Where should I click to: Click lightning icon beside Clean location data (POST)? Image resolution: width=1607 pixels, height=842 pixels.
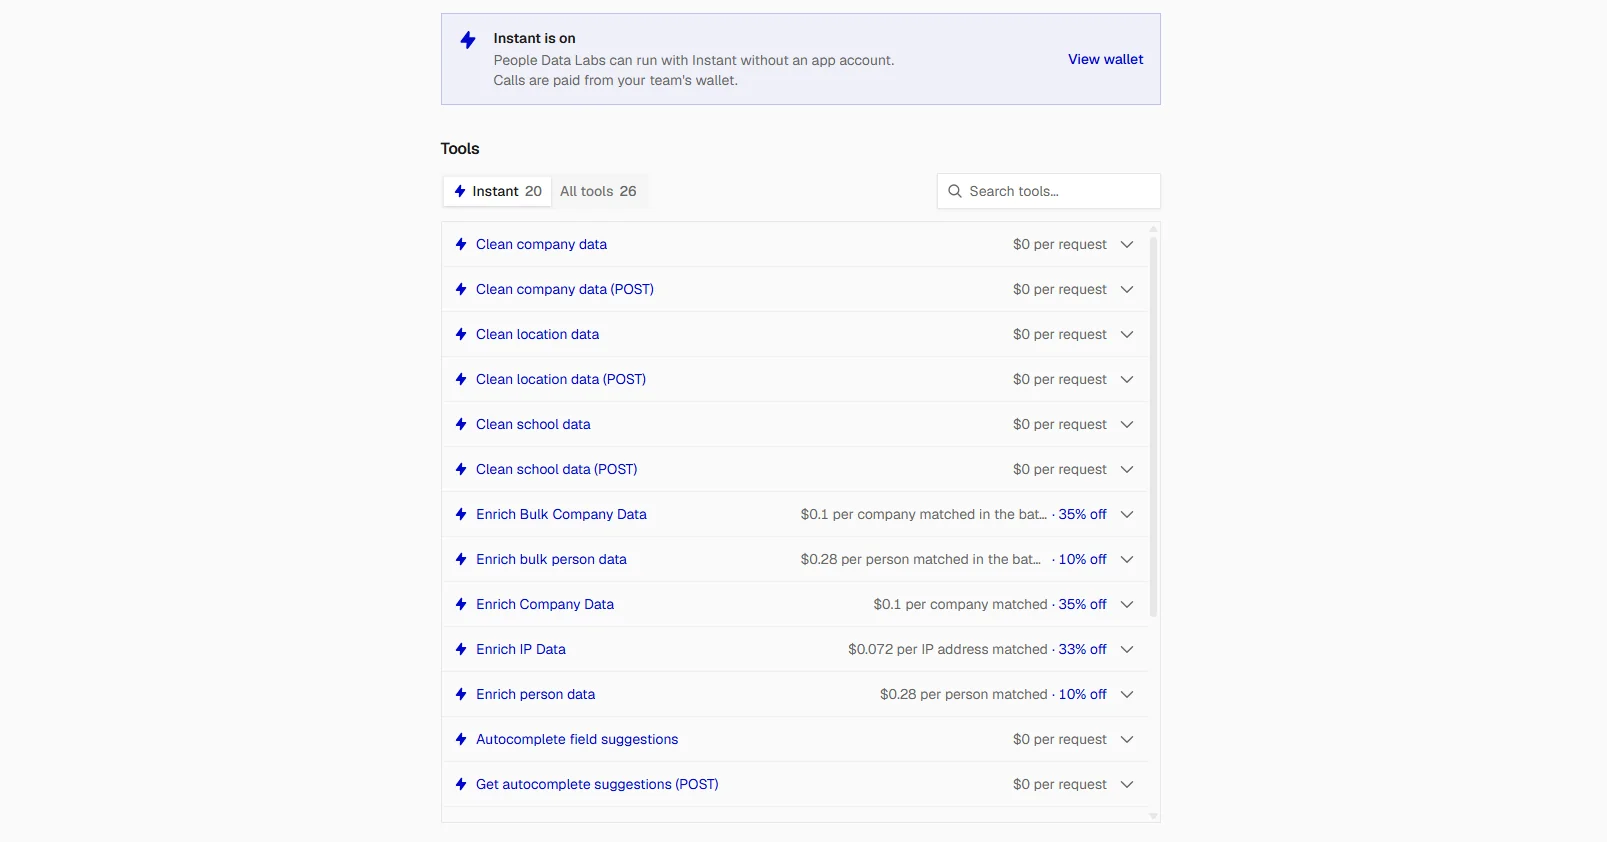461,379
